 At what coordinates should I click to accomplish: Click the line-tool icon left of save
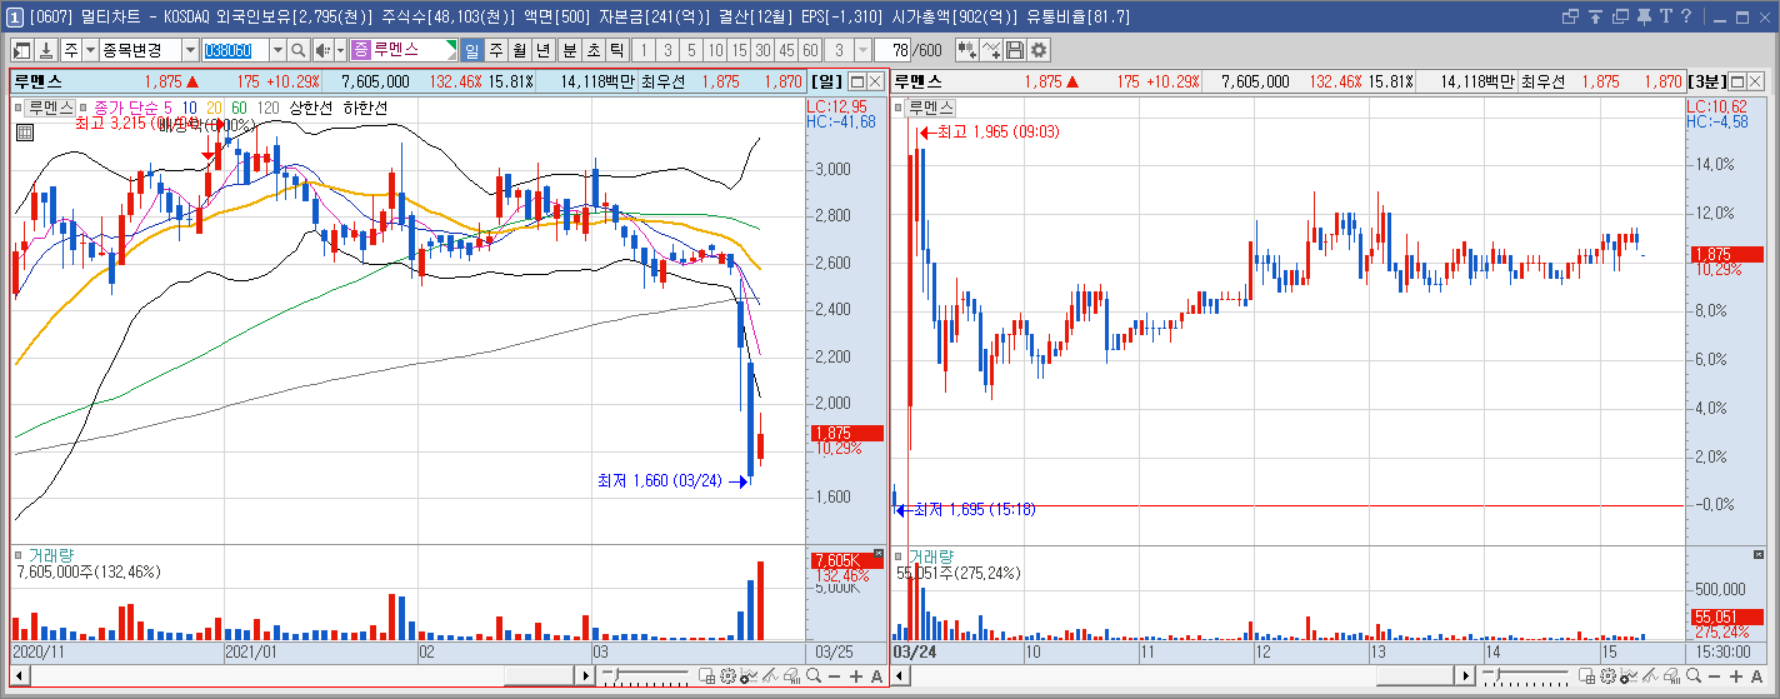tap(991, 50)
